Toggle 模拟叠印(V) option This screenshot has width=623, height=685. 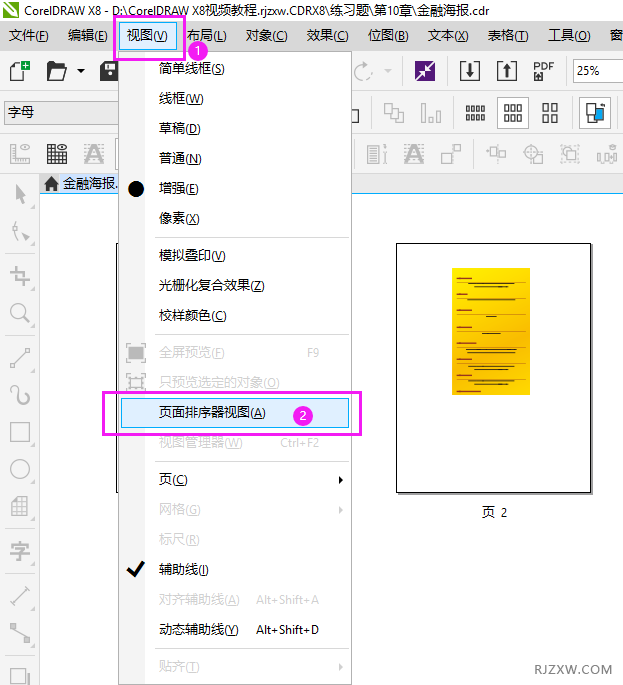(235, 256)
